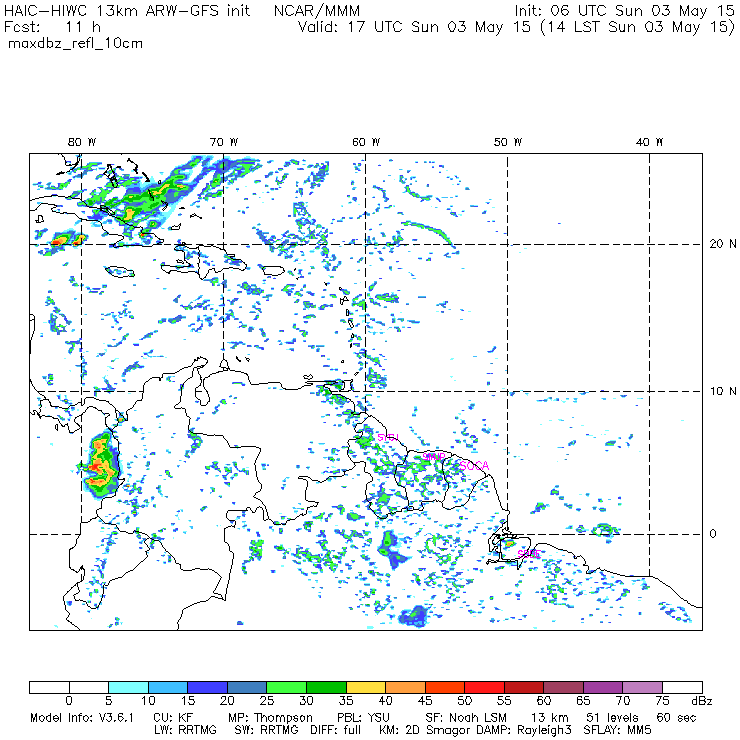Click the NCAR/MMM heading text

pyautogui.click(x=317, y=11)
